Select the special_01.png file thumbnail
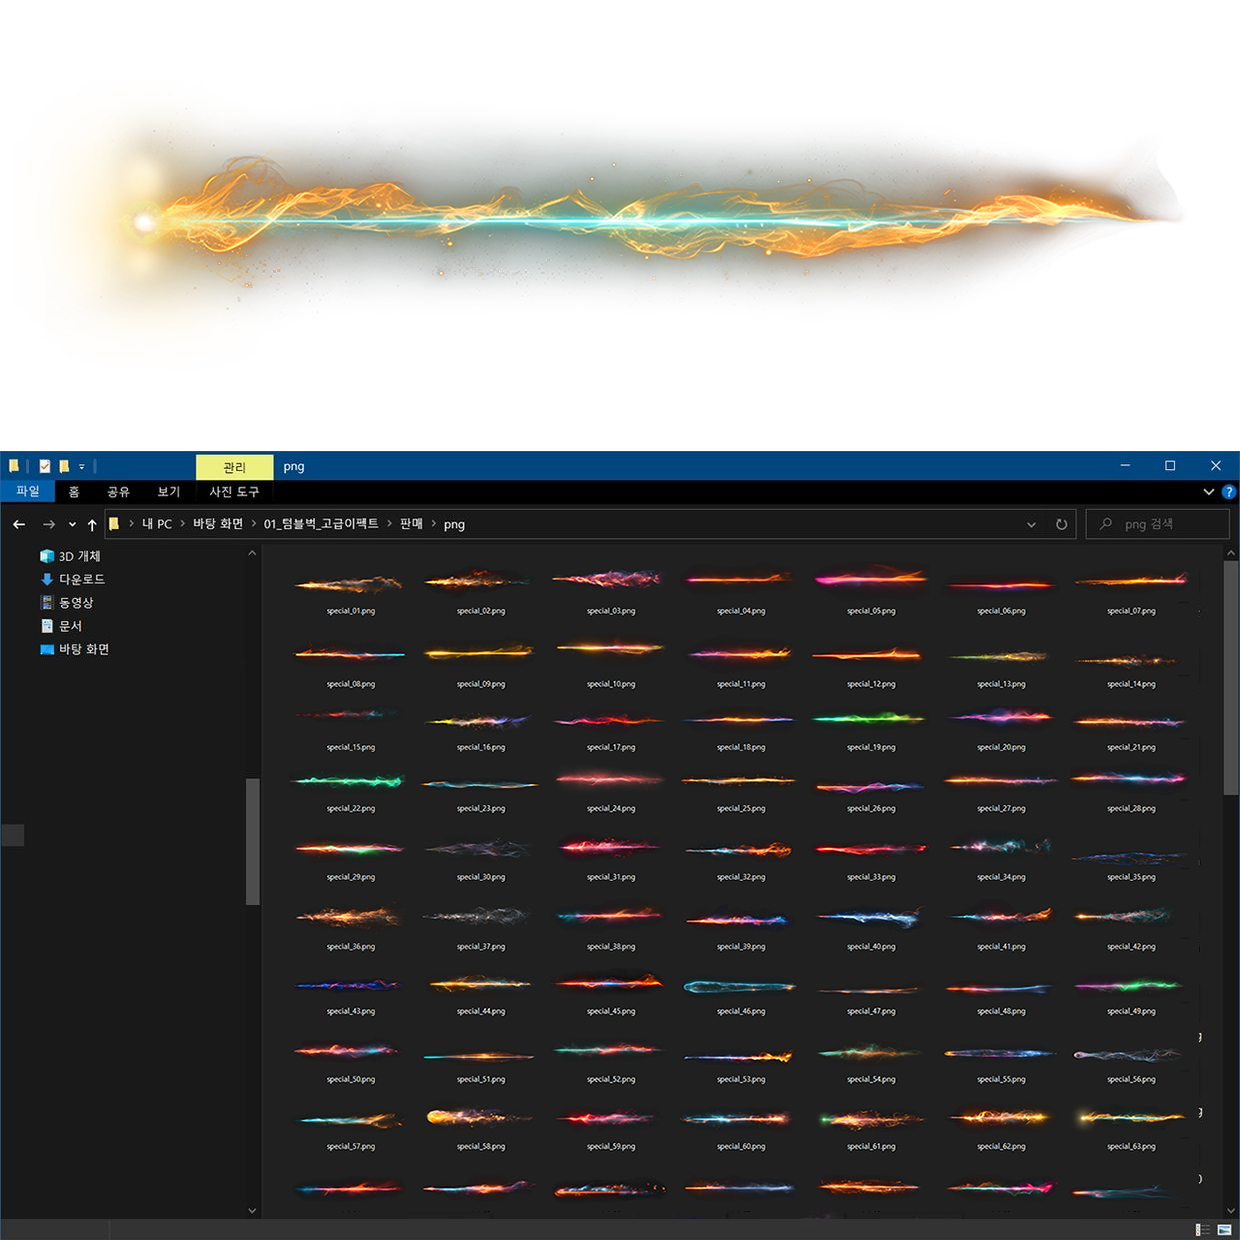 [x=350, y=583]
